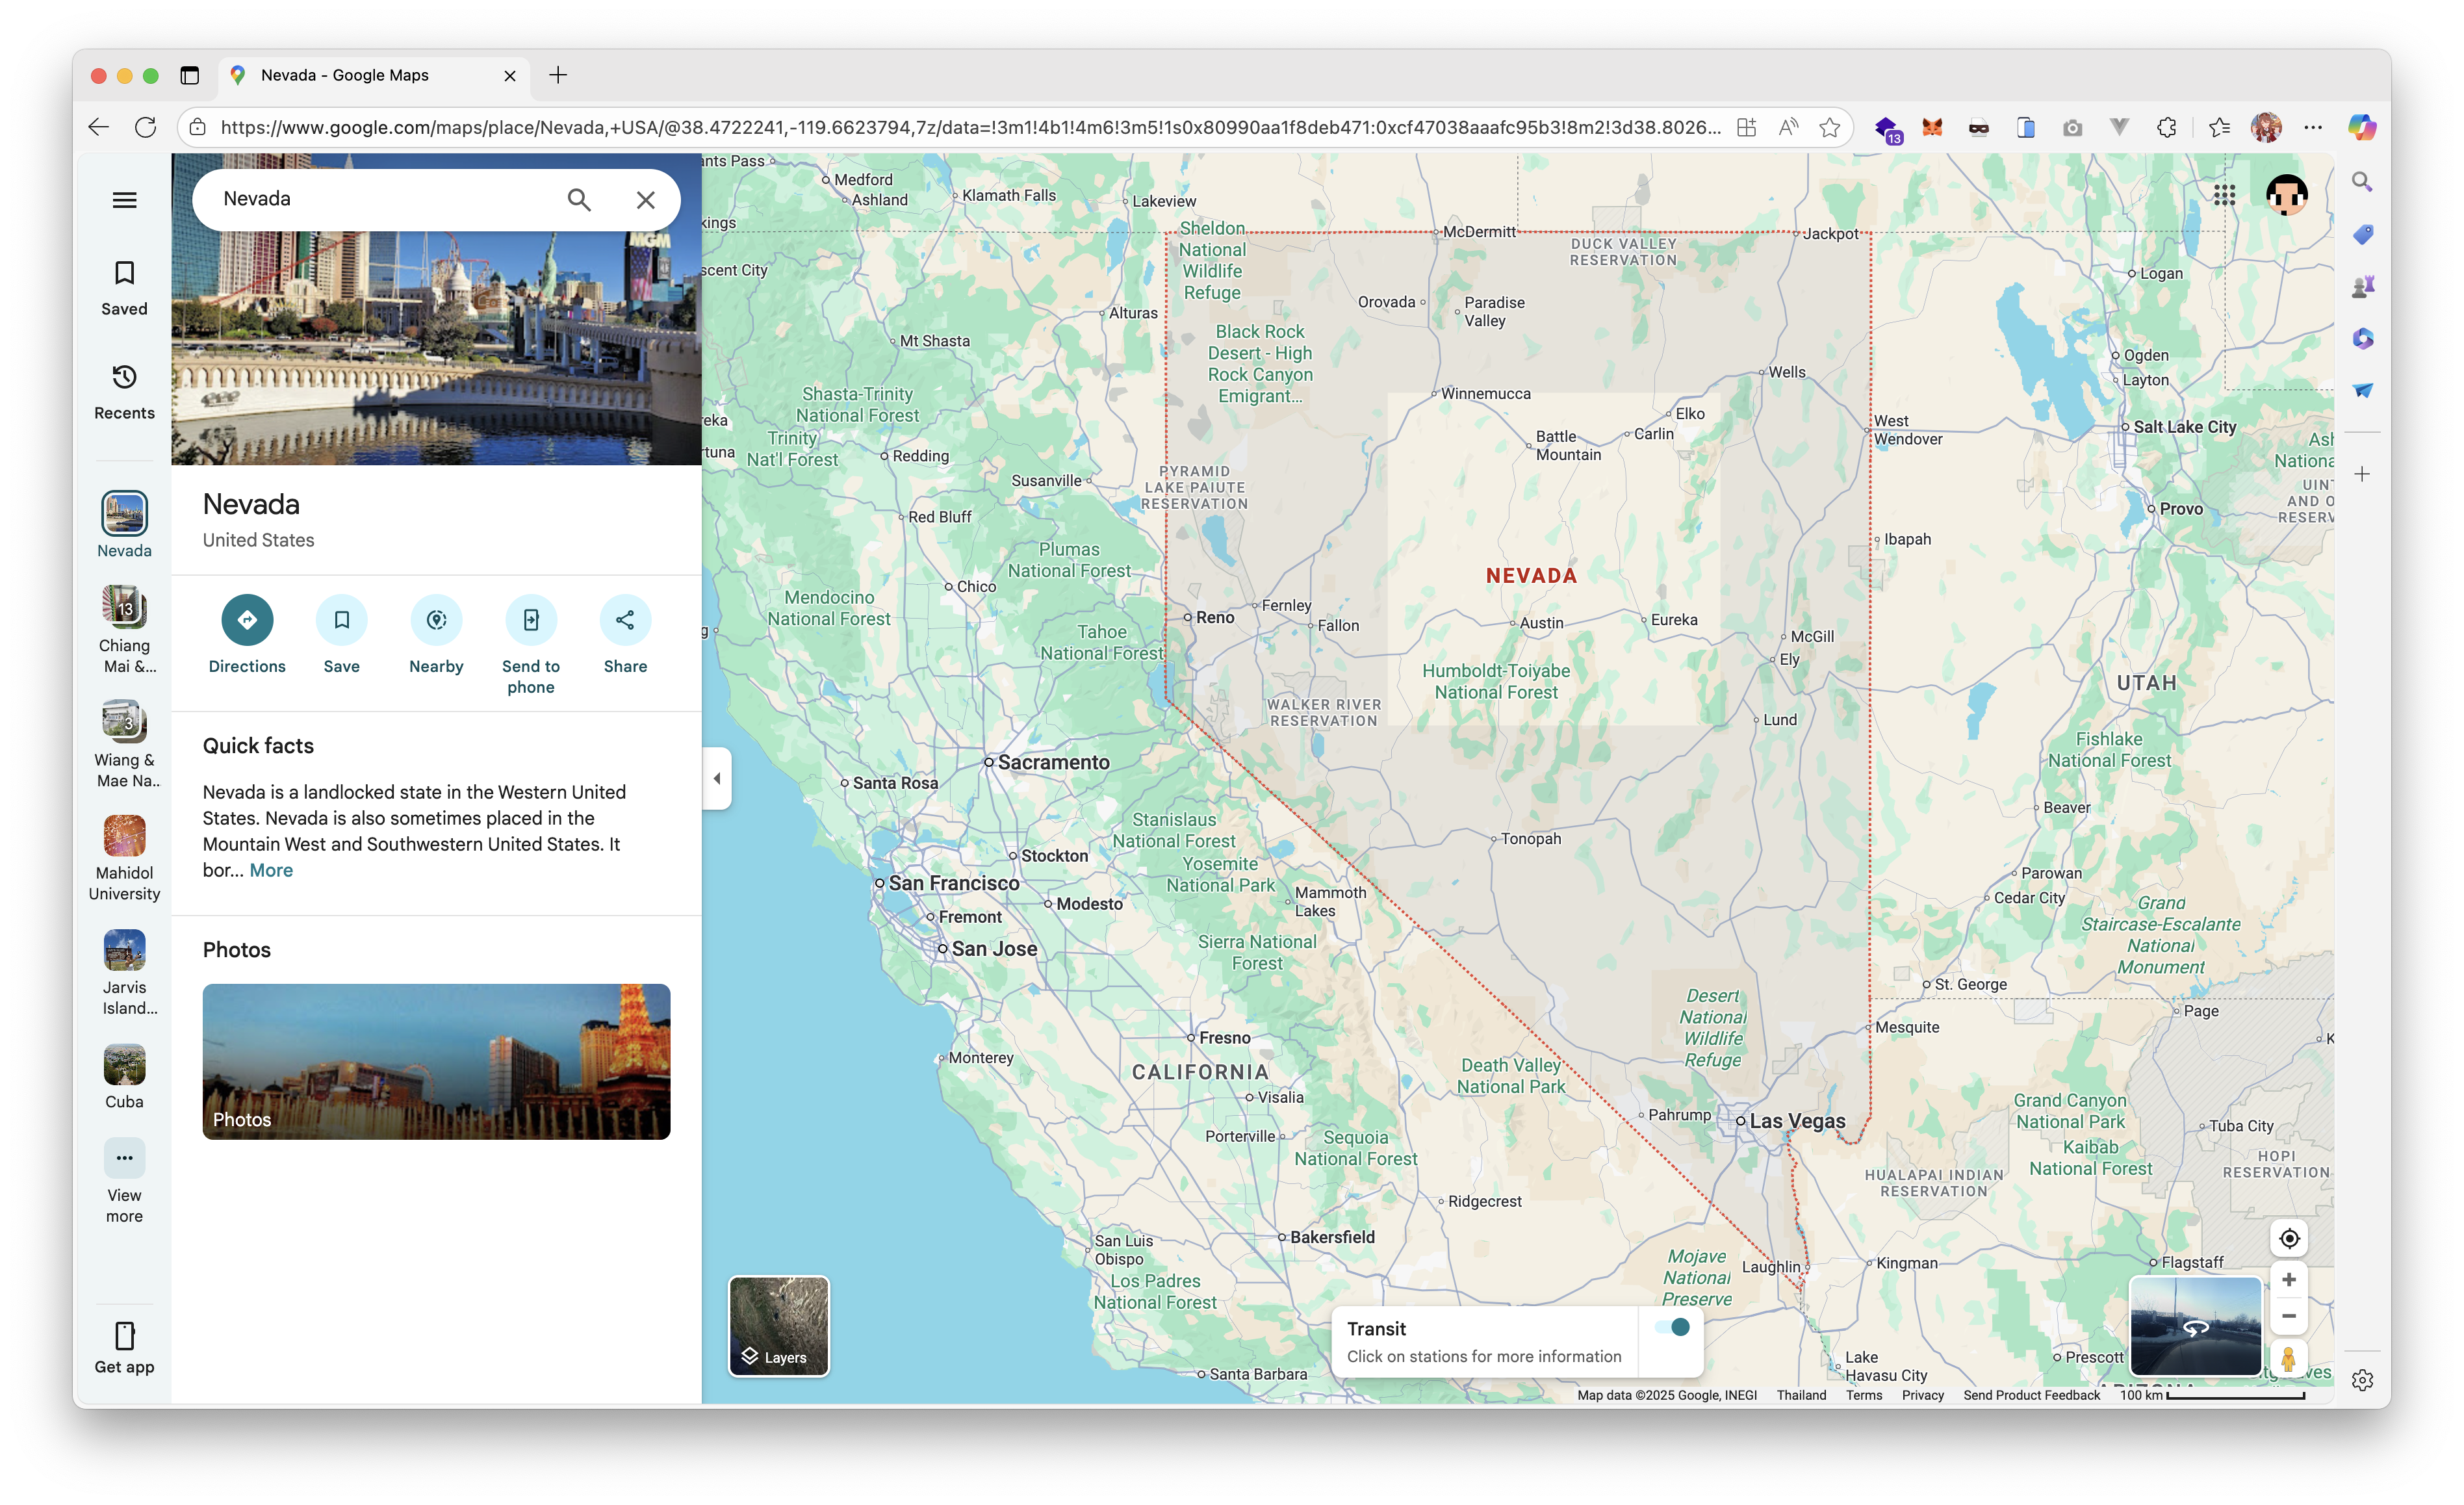Image resolution: width=2464 pixels, height=1505 pixels.
Task: Click the Nearby icon
Action: pyautogui.click(x=436, y=620)
